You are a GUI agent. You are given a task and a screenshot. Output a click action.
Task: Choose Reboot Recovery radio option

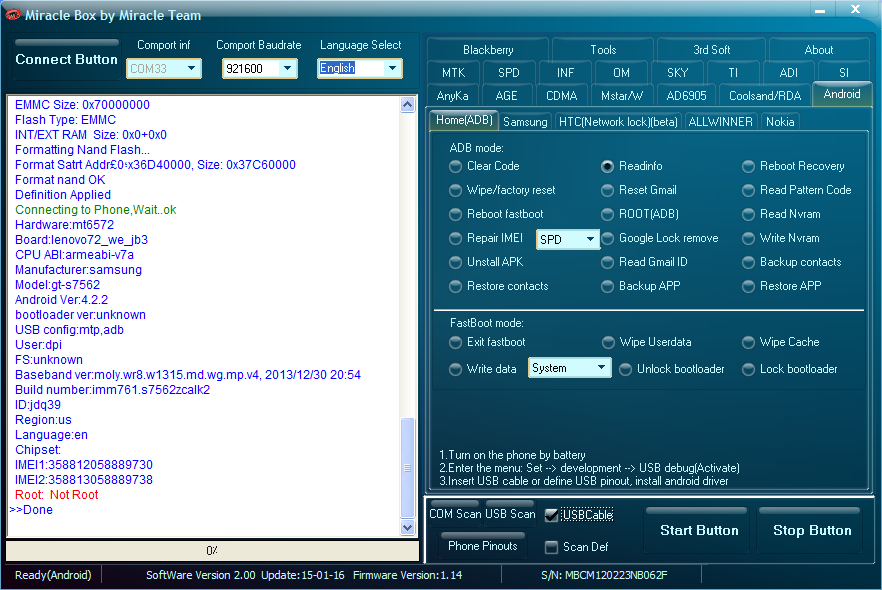pyautogui.click(x=748, y=166)
